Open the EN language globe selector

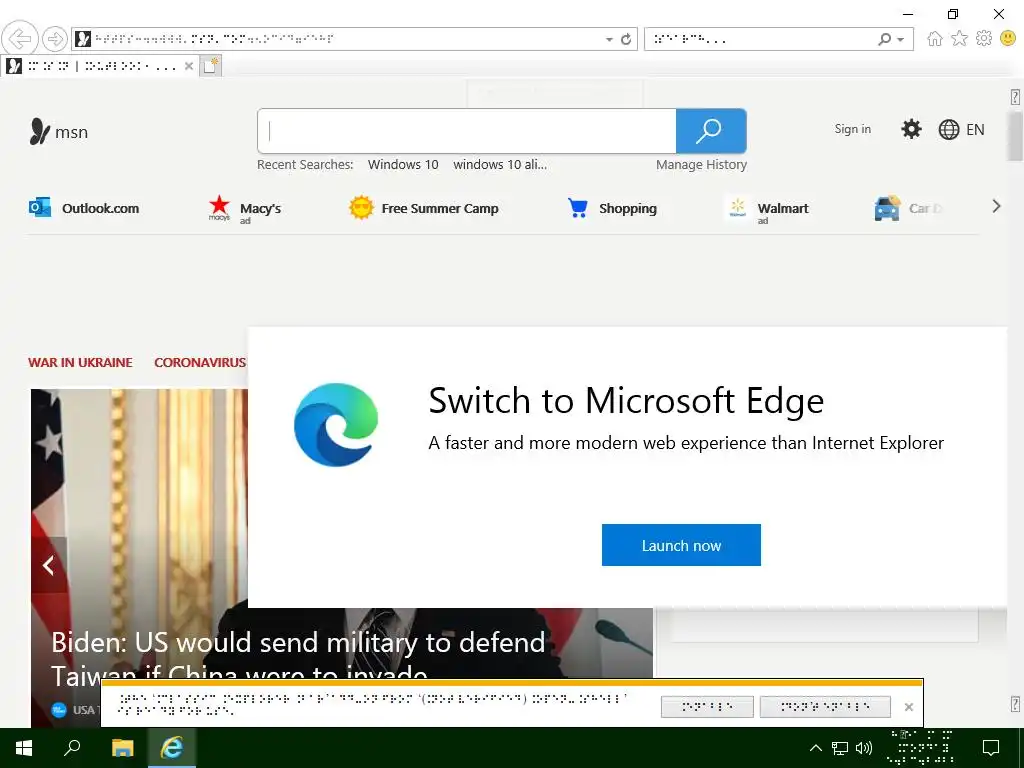pyautogui.click(x=961, y=129)
